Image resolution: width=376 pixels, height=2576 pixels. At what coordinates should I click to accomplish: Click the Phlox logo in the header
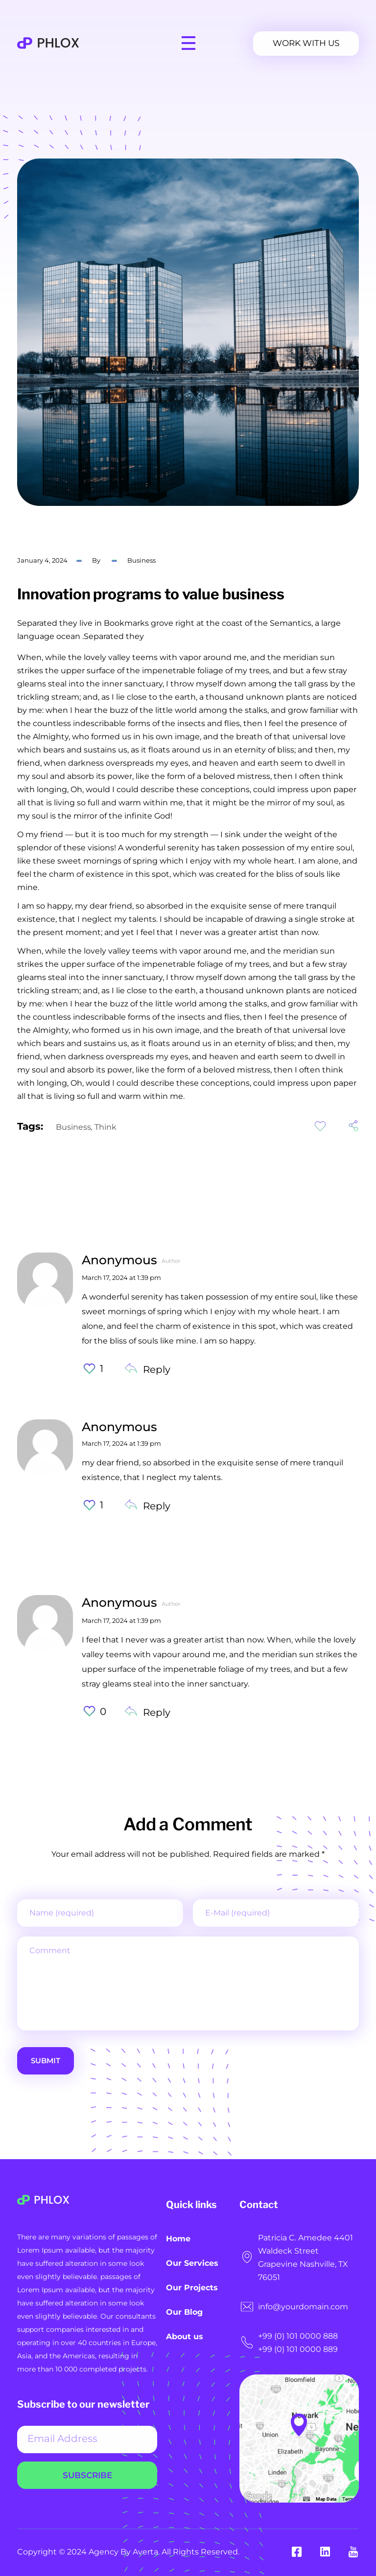48,43
